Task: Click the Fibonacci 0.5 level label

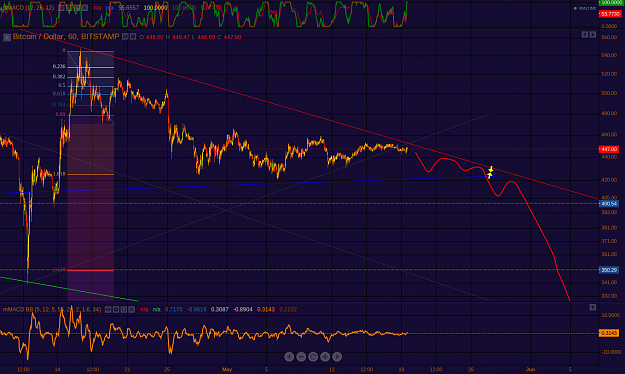Action: pyautogui.click(x=62, y=85)
